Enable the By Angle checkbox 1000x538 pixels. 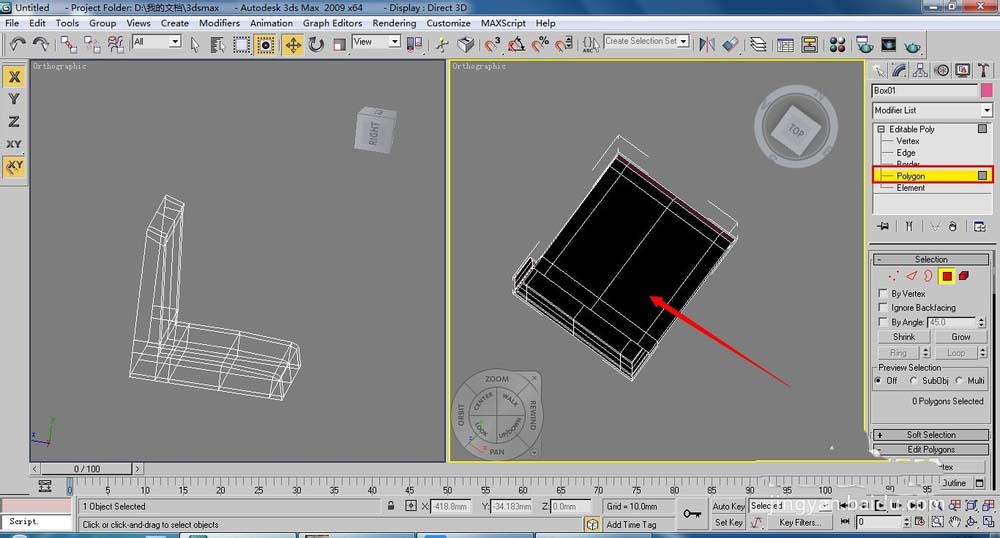click(x=883, y=322)
